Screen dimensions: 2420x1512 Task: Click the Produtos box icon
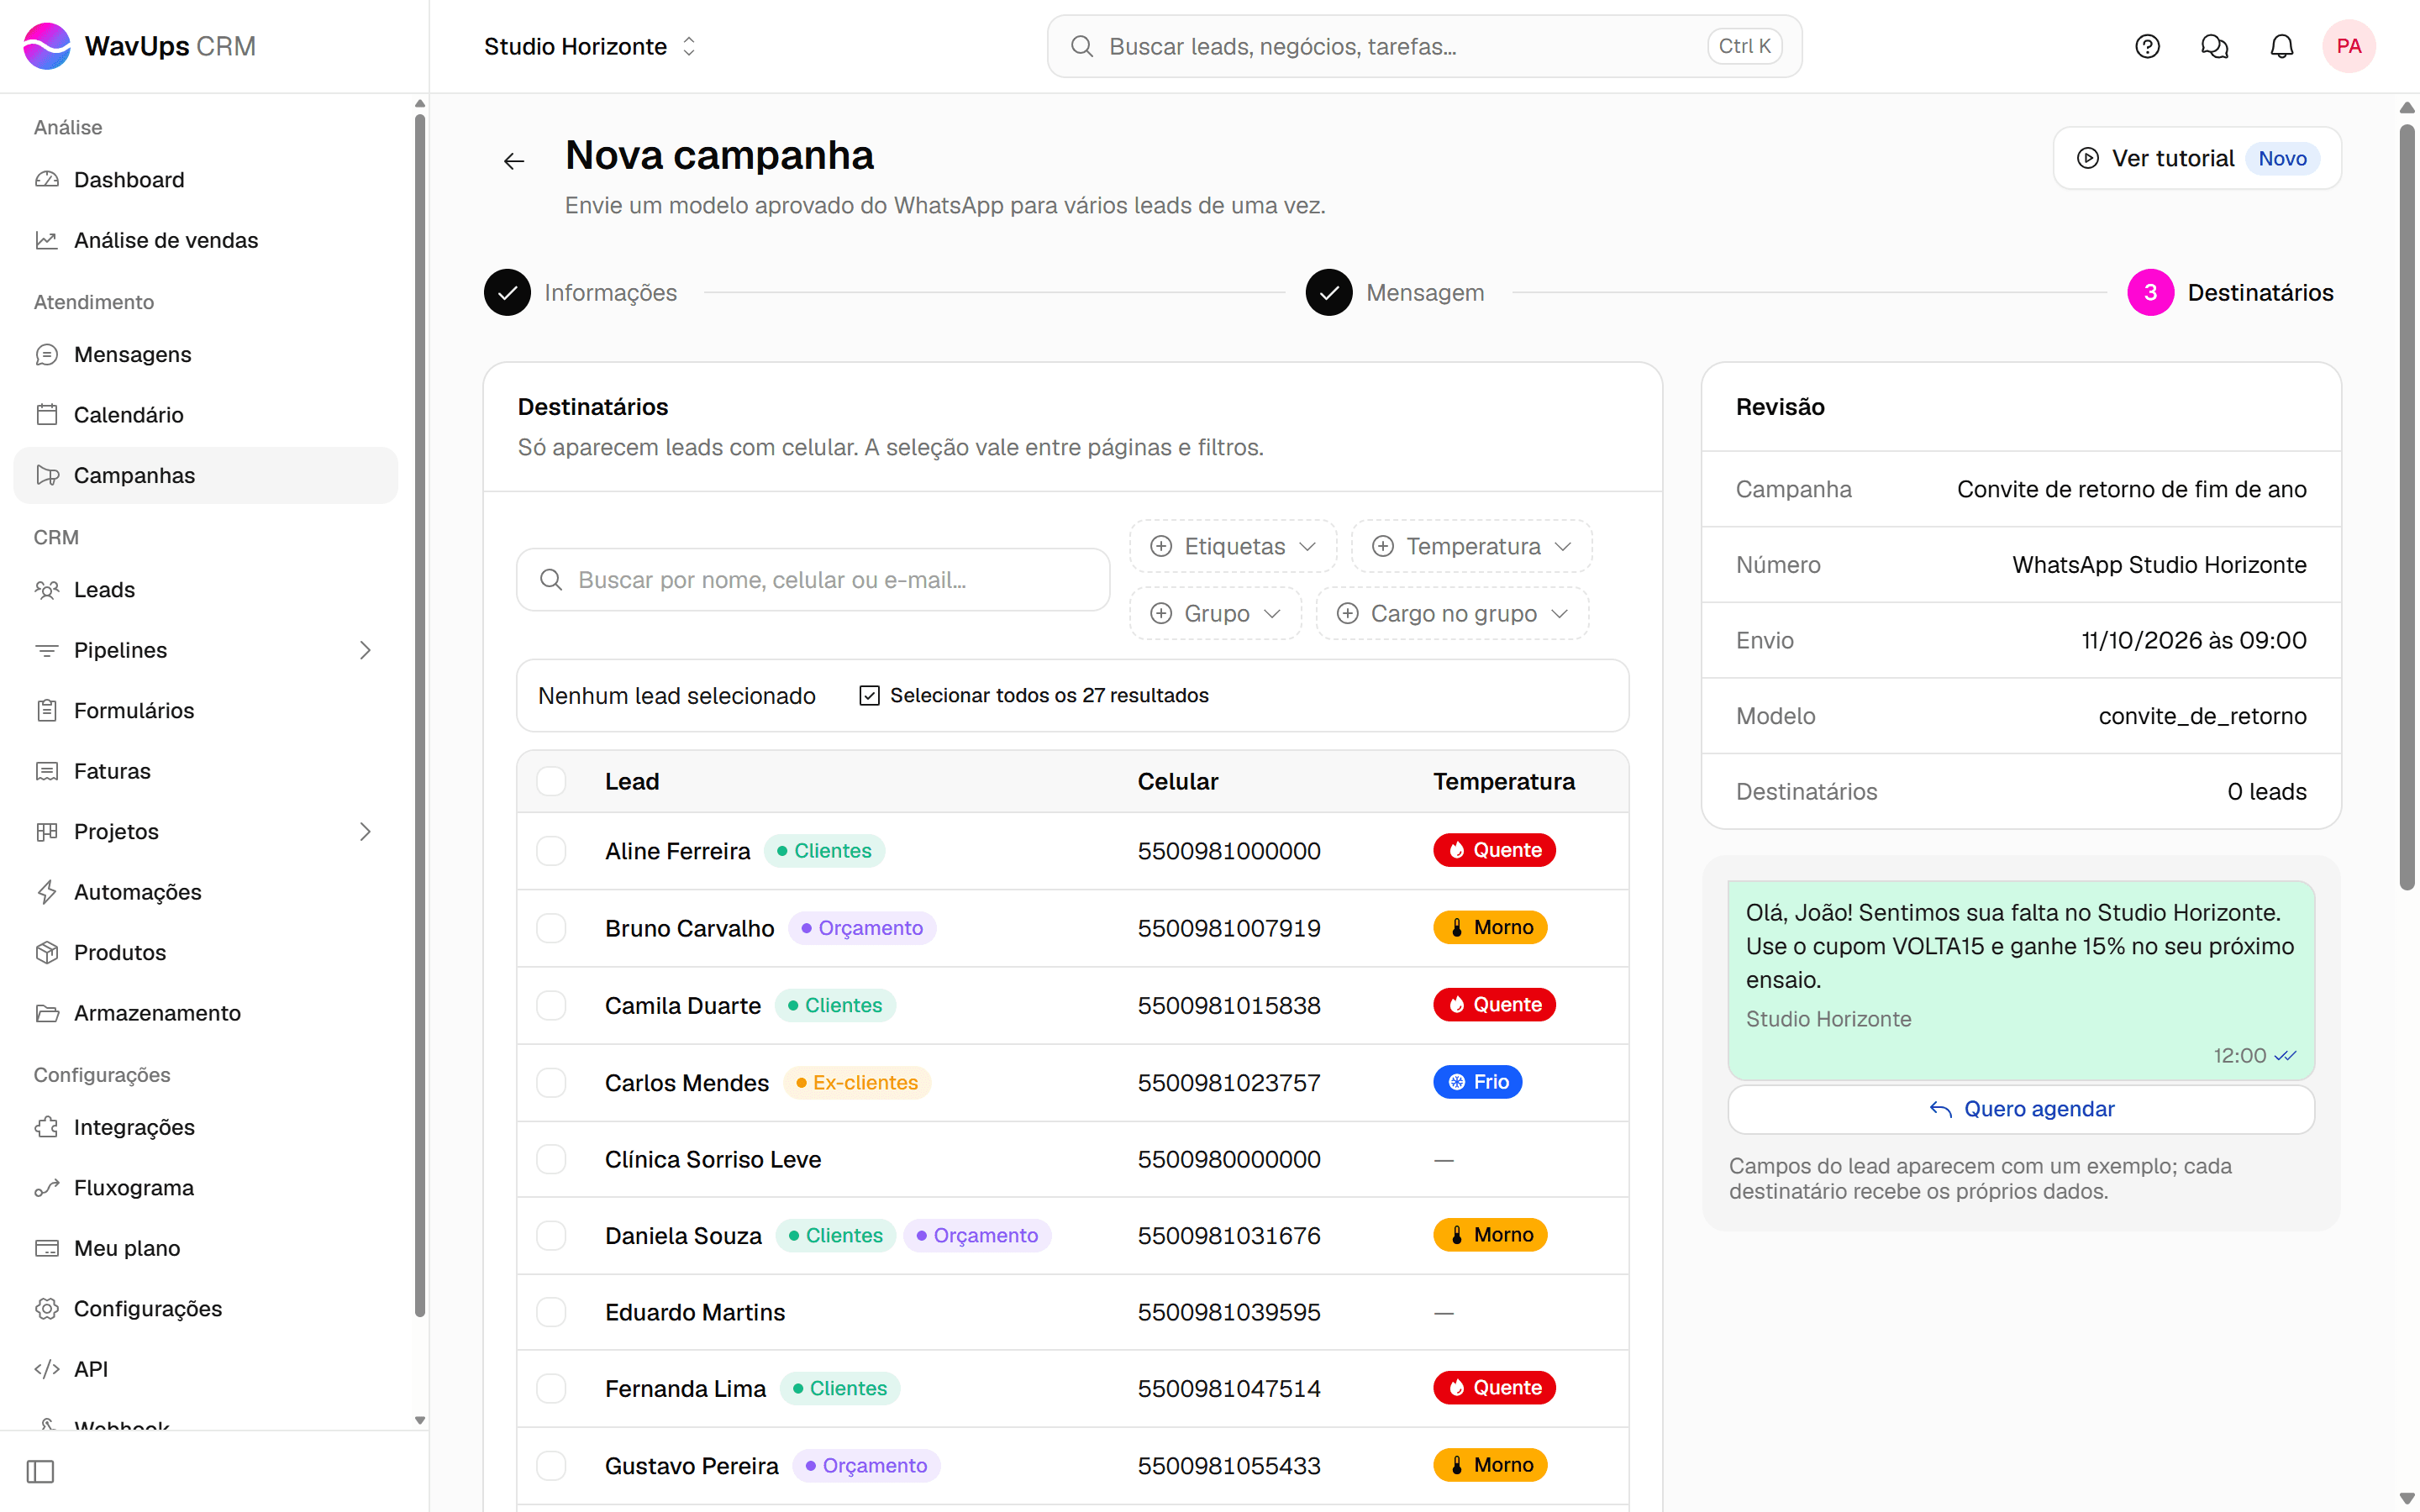tap(47, 952)
